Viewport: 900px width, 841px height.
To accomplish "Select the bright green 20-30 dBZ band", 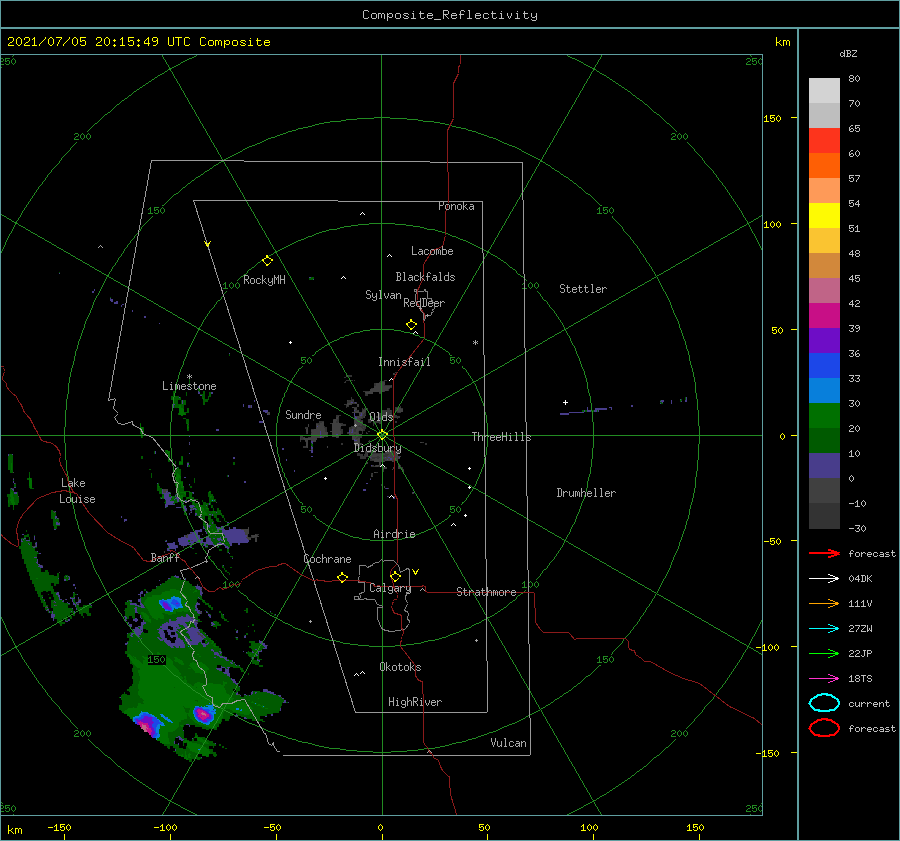I will click(824, 416).
